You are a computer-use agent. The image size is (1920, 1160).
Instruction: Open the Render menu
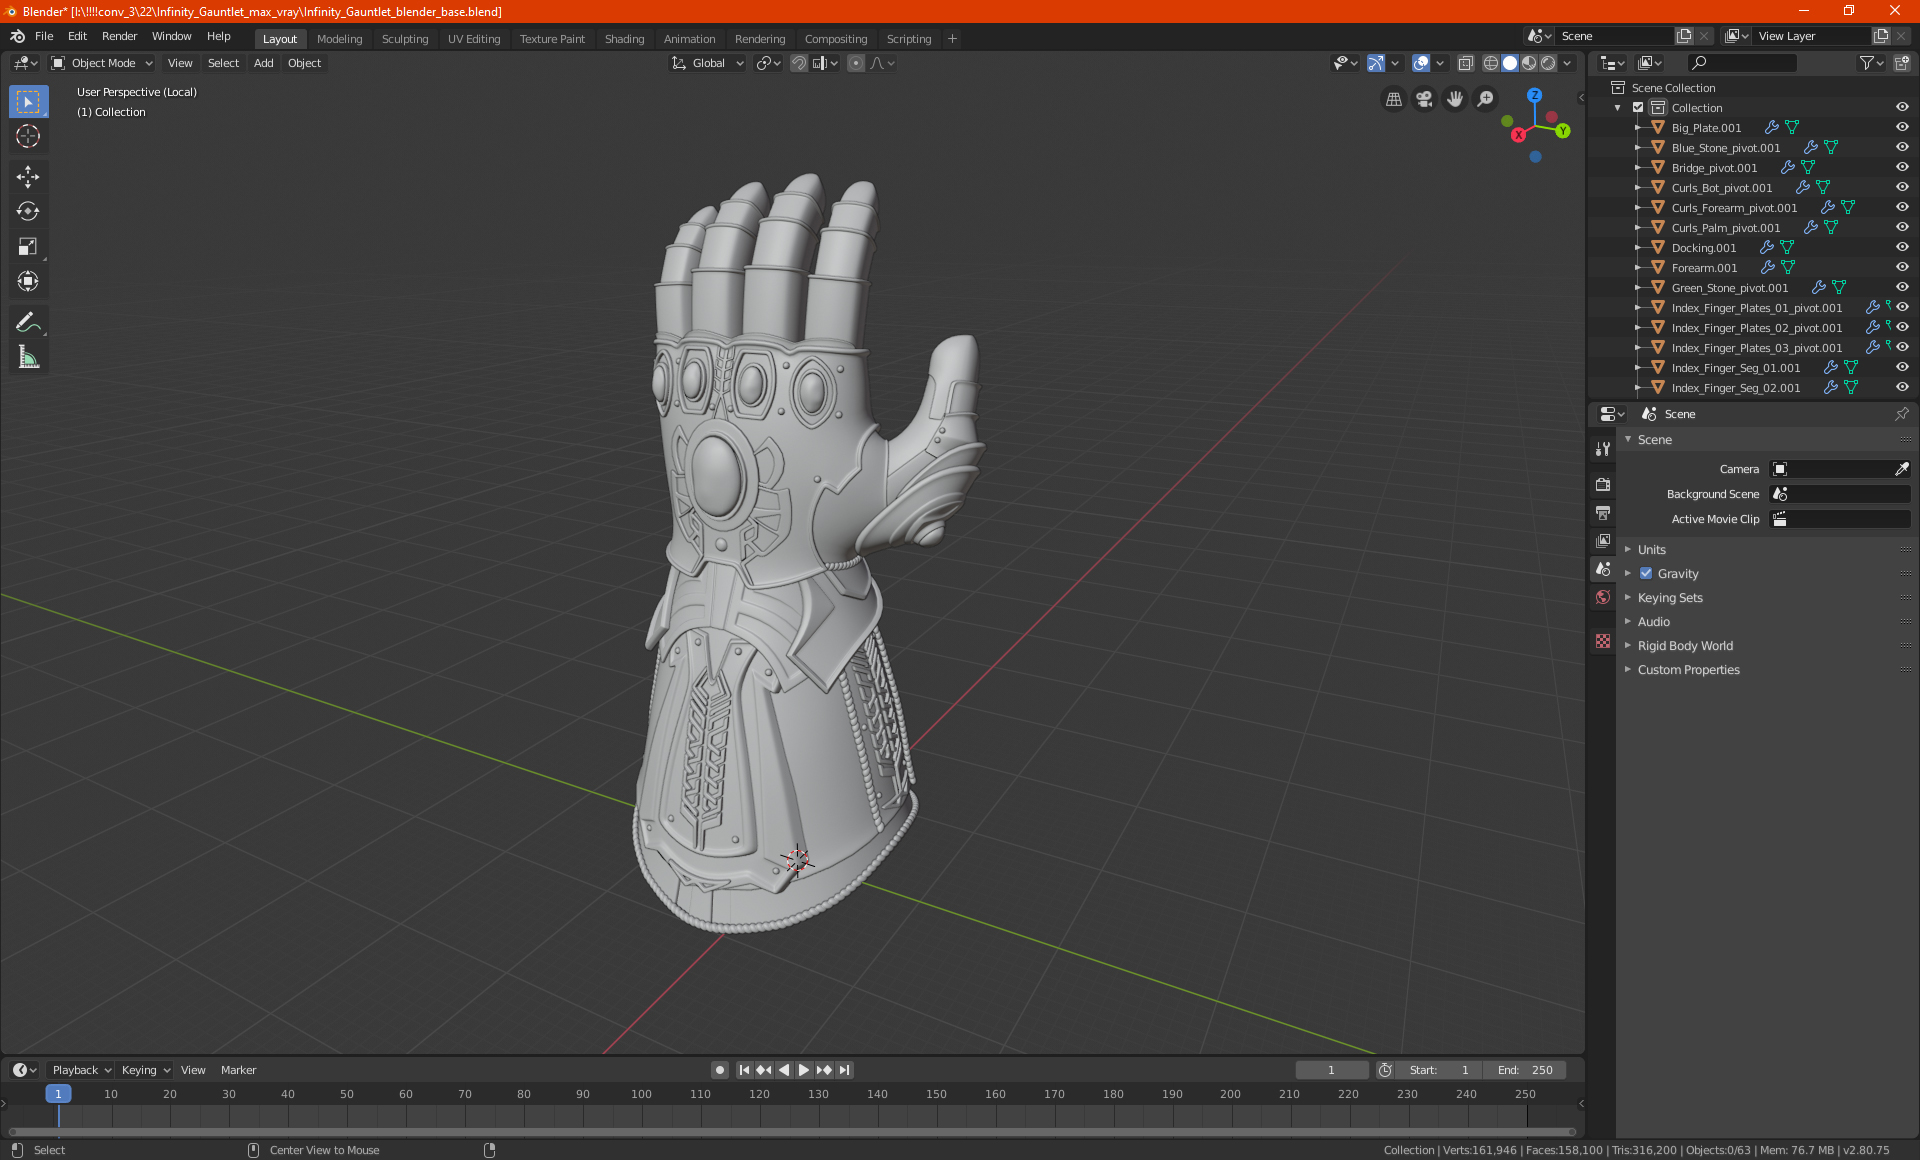click(x=119, y=36)
